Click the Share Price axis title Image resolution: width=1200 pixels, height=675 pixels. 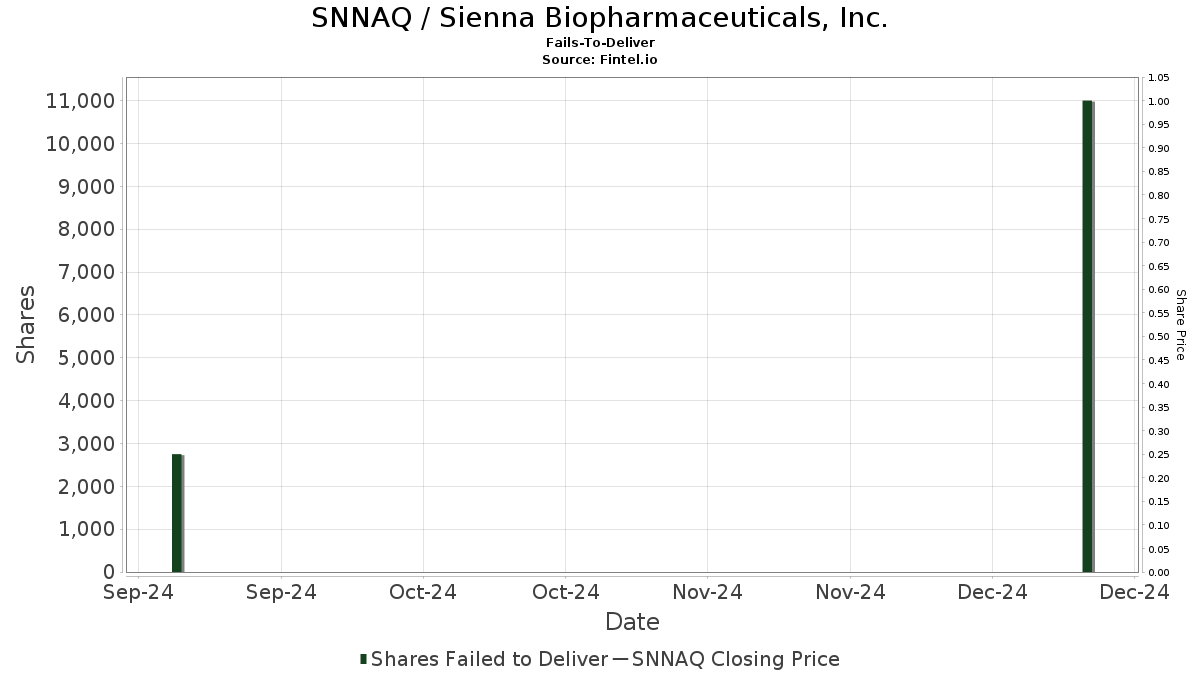[1180, 325]
